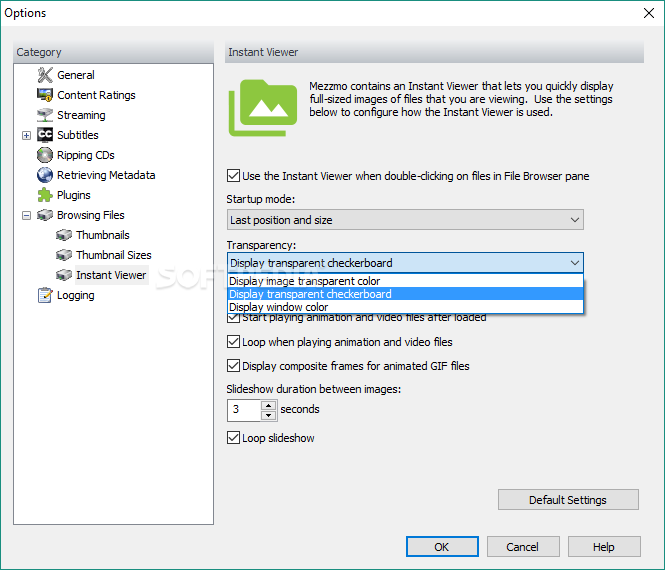Select the Subtitles category label

pyautogui.click(x=78, y=135)
